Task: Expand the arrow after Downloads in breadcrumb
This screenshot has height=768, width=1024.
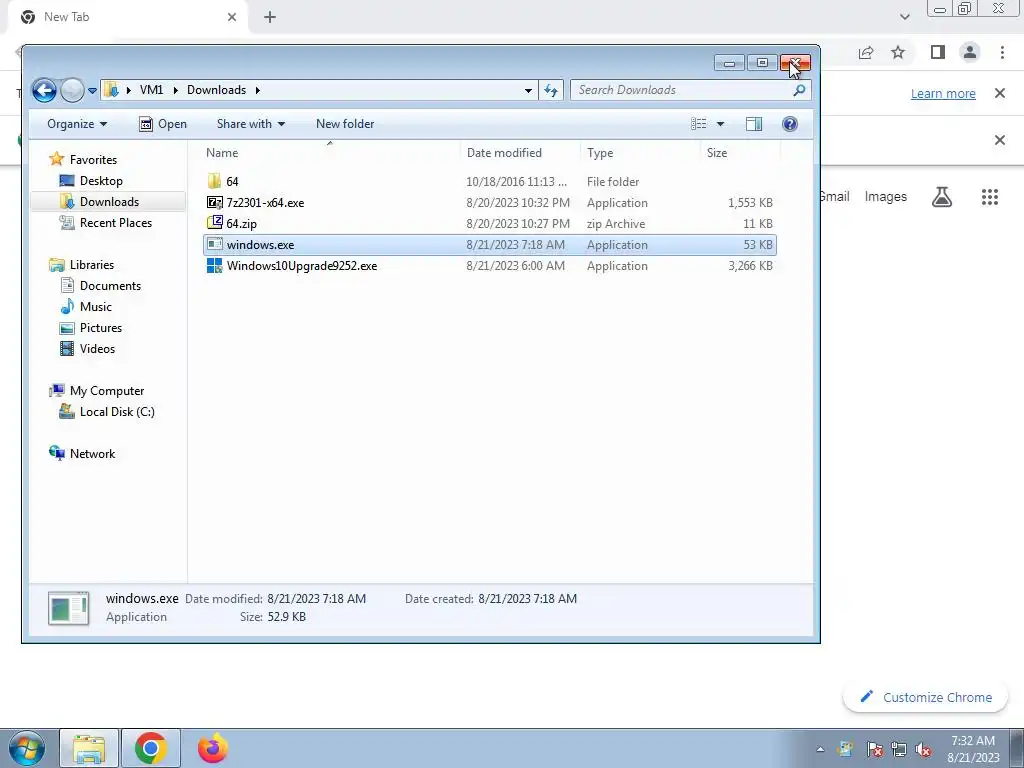Action: pos(257,90)
